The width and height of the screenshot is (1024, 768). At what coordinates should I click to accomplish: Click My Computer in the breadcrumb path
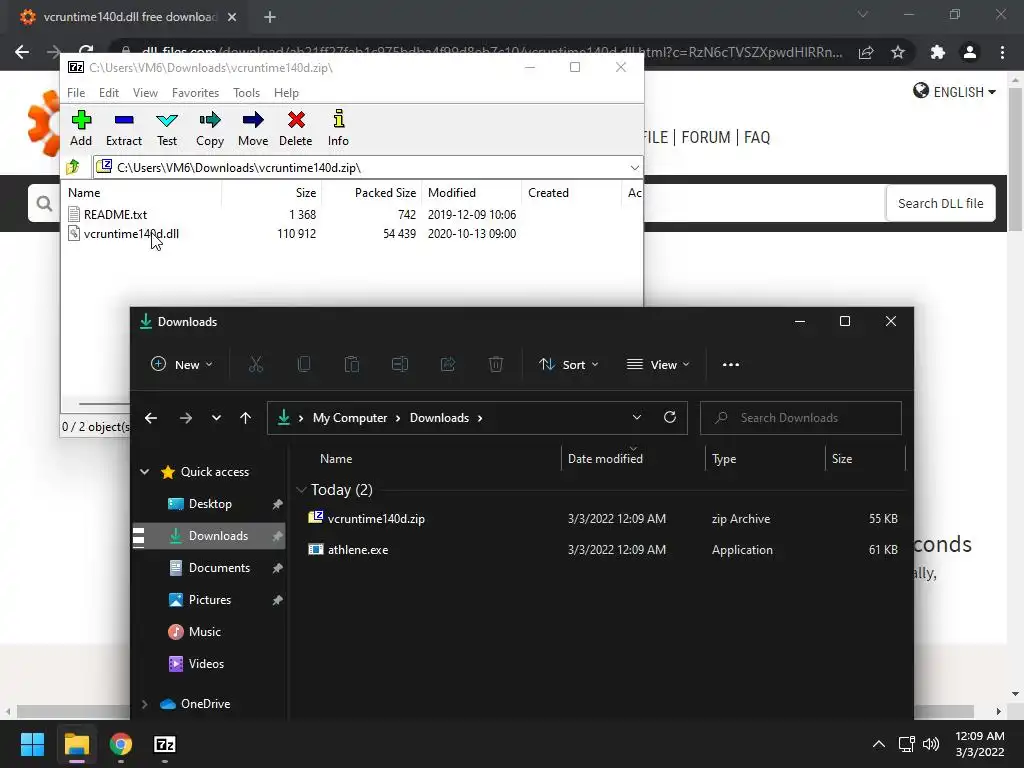(349, 418)
